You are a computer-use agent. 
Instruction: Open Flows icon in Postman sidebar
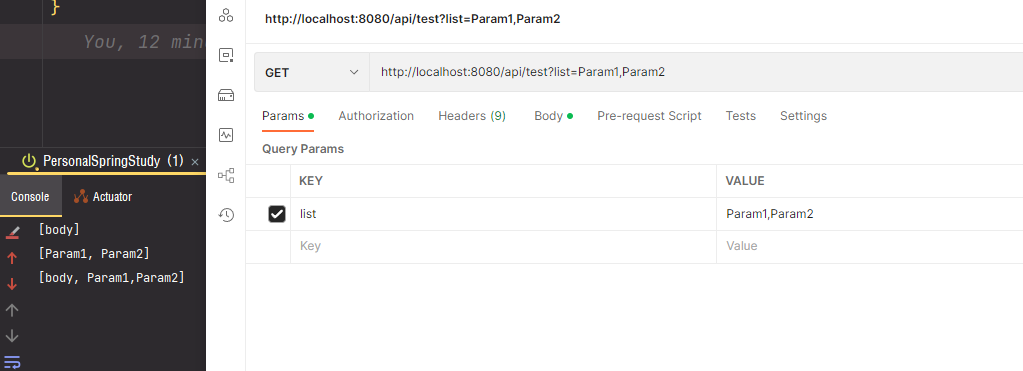pyautogui.click(x=226, y=175)
